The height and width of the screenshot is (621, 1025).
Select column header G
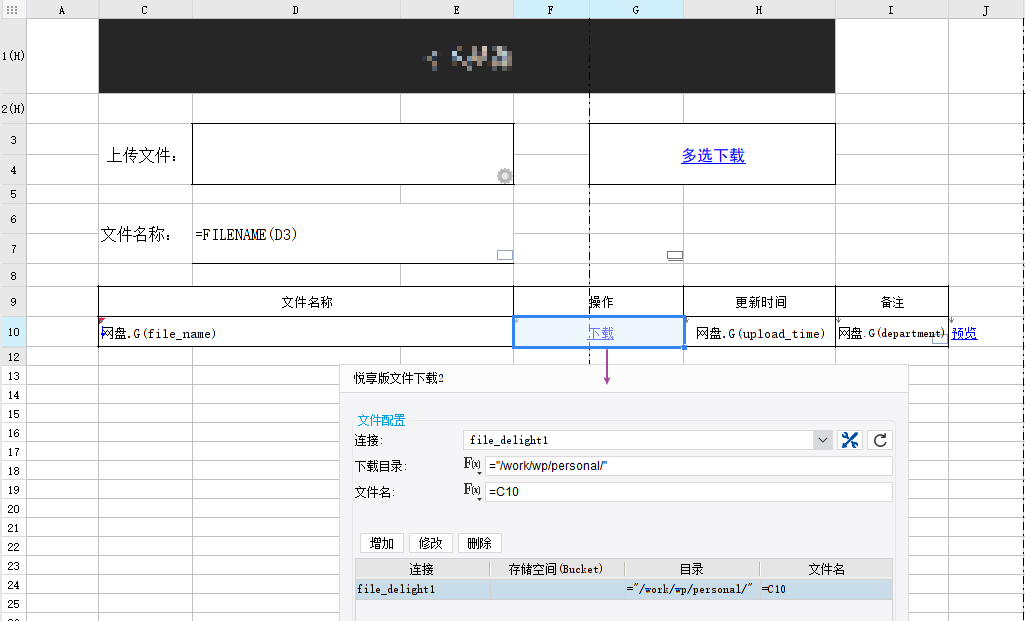636,10
